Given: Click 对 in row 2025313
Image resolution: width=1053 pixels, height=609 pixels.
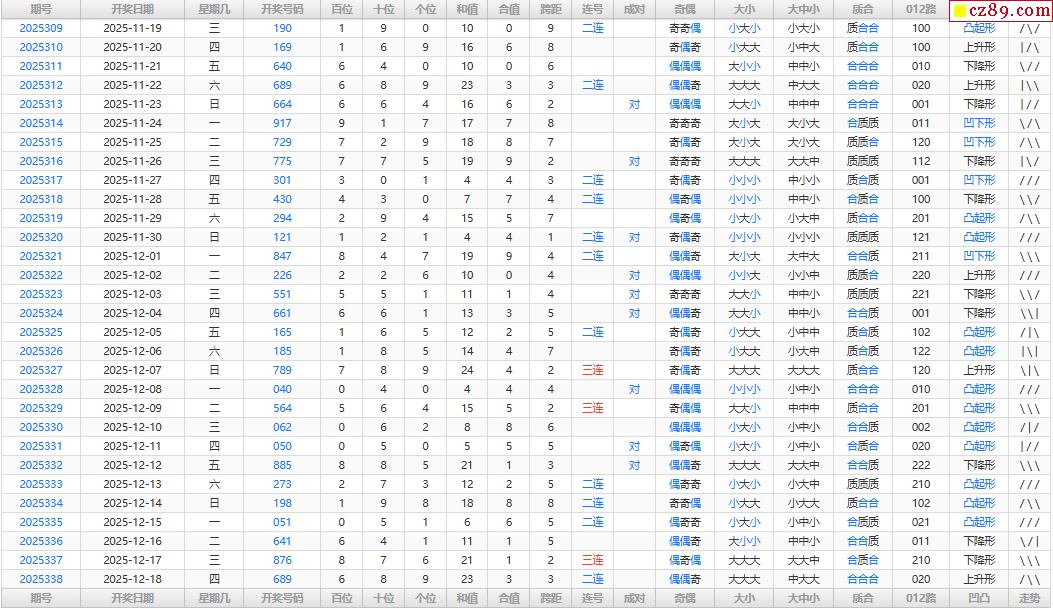Looking at the screenshot, I should coord(635,104).
